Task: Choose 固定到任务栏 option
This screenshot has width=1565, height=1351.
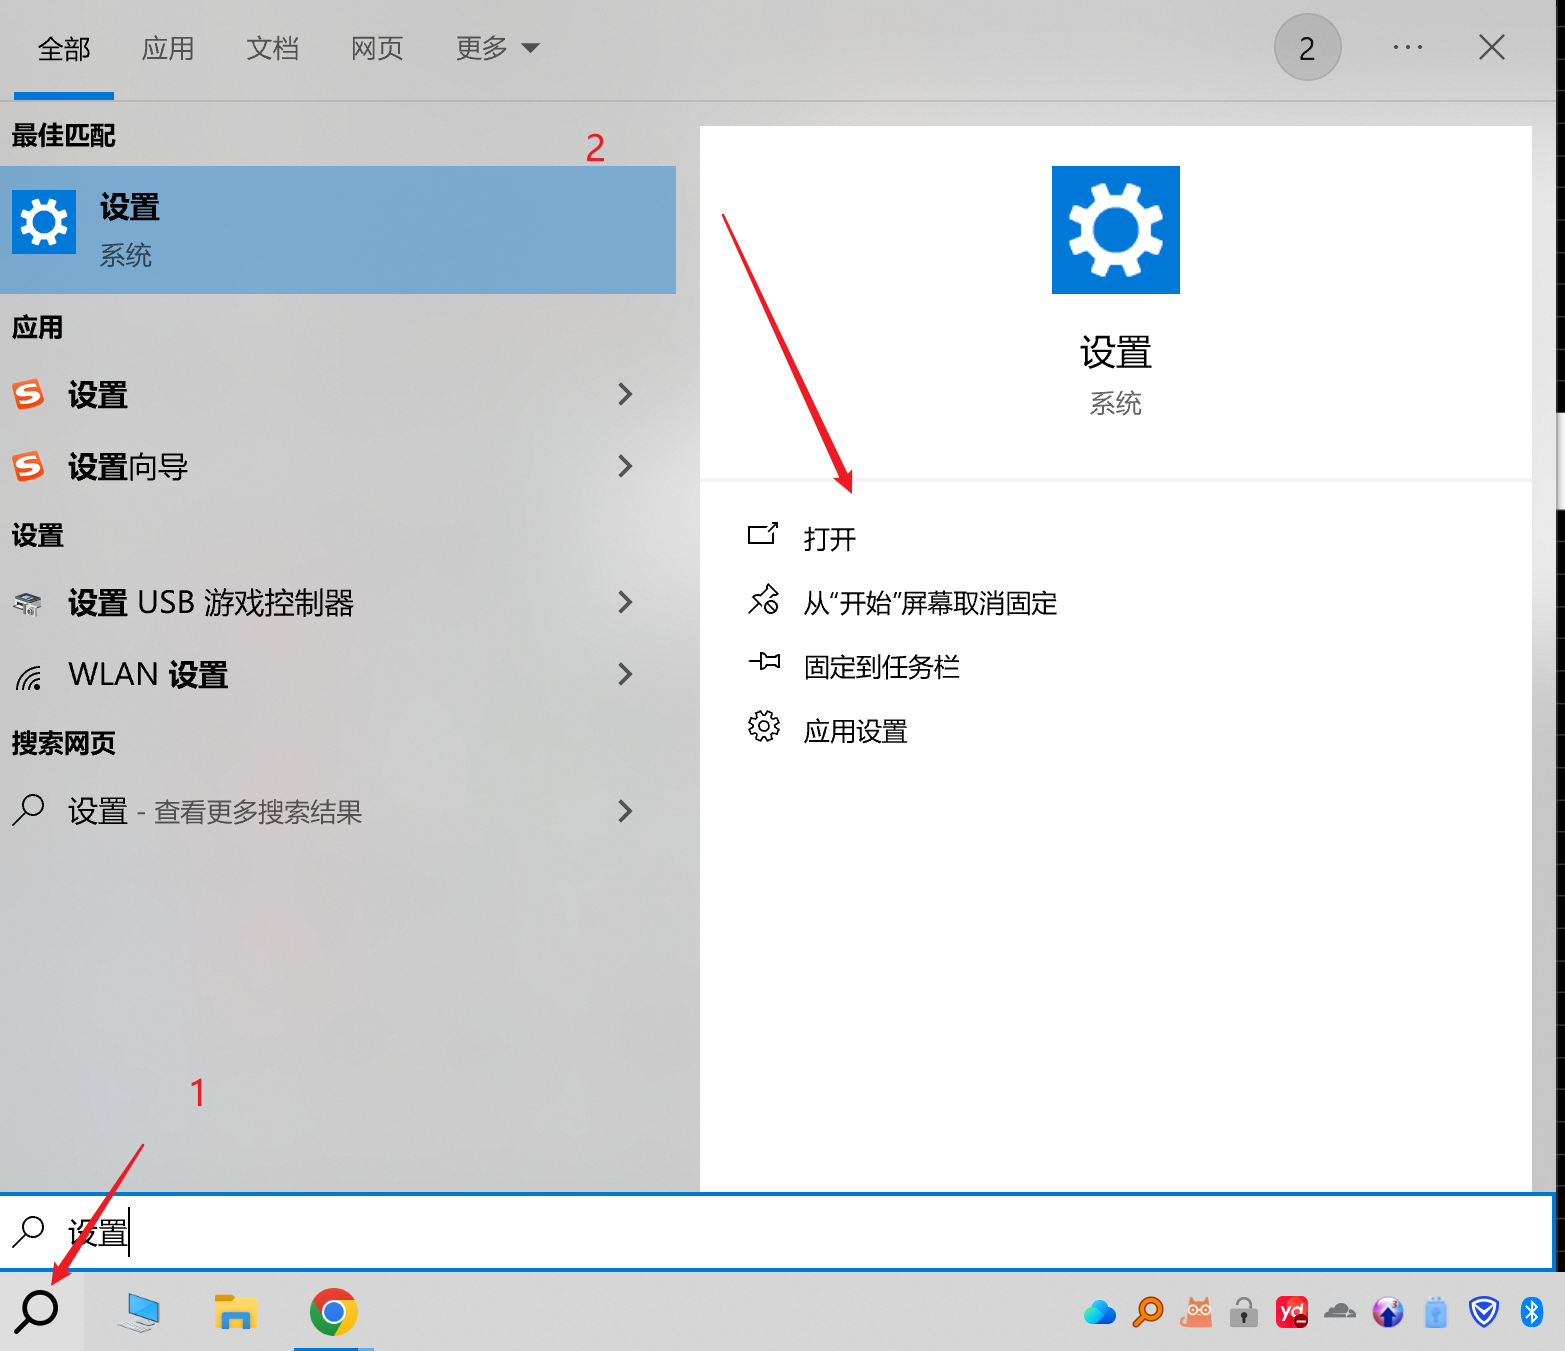Action: click(881, 667)
